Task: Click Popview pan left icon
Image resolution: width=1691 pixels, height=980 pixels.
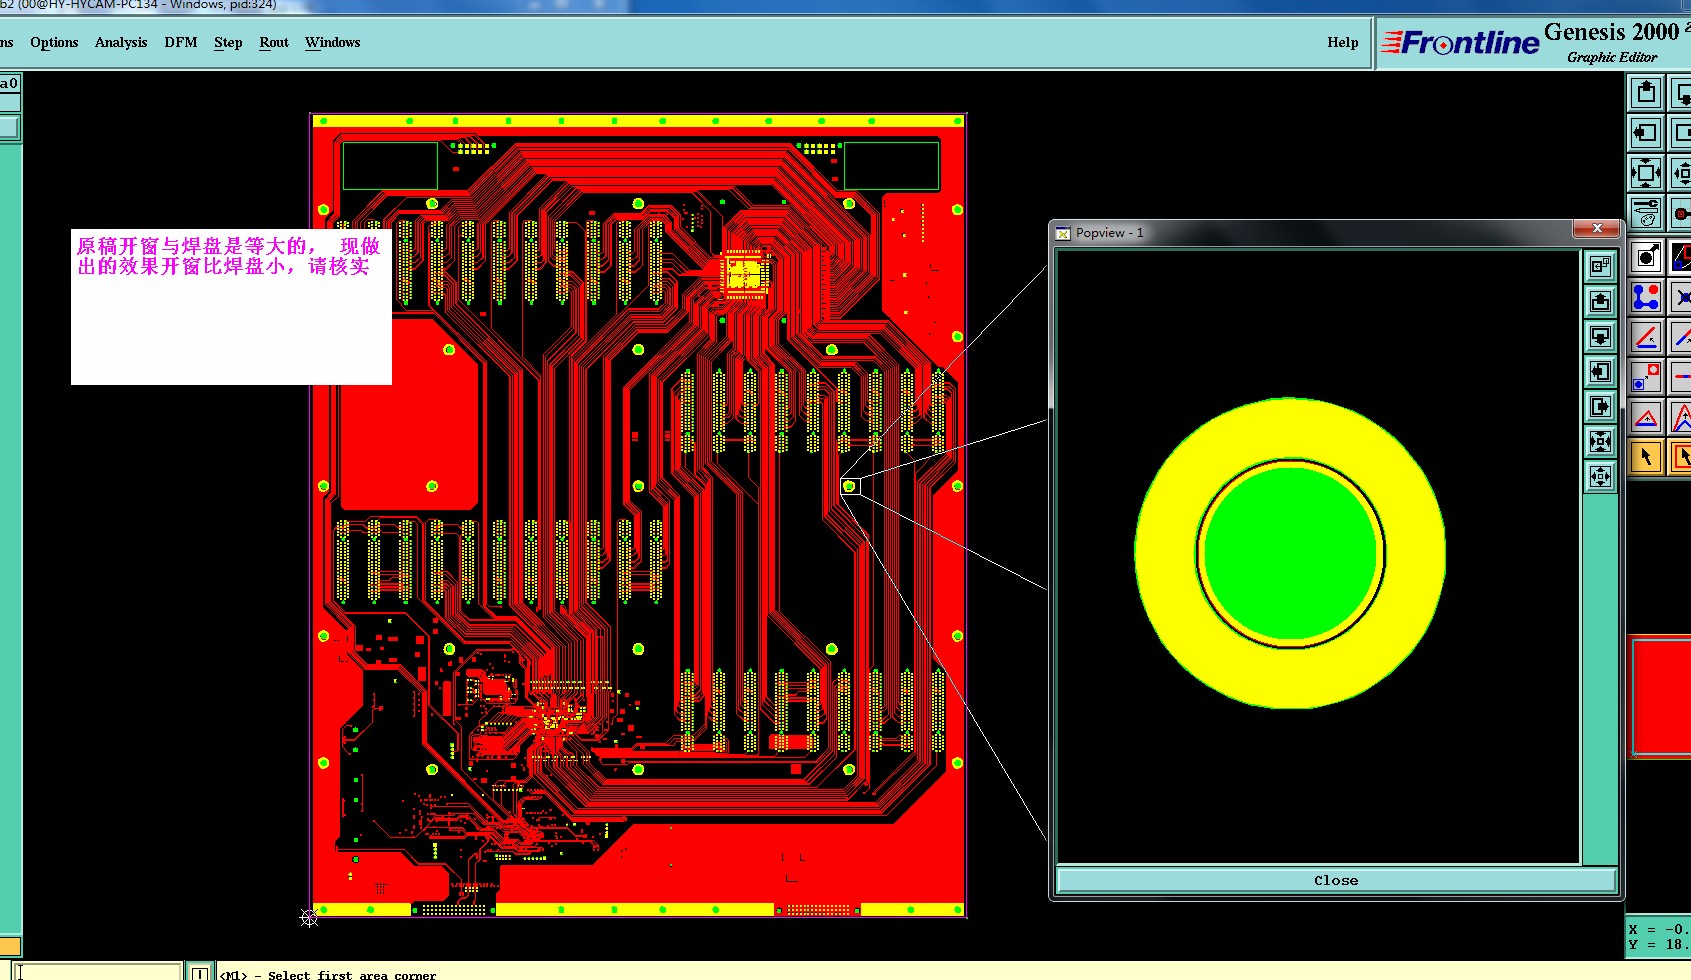Action: pyautogui.click(x=1600, y=371)
